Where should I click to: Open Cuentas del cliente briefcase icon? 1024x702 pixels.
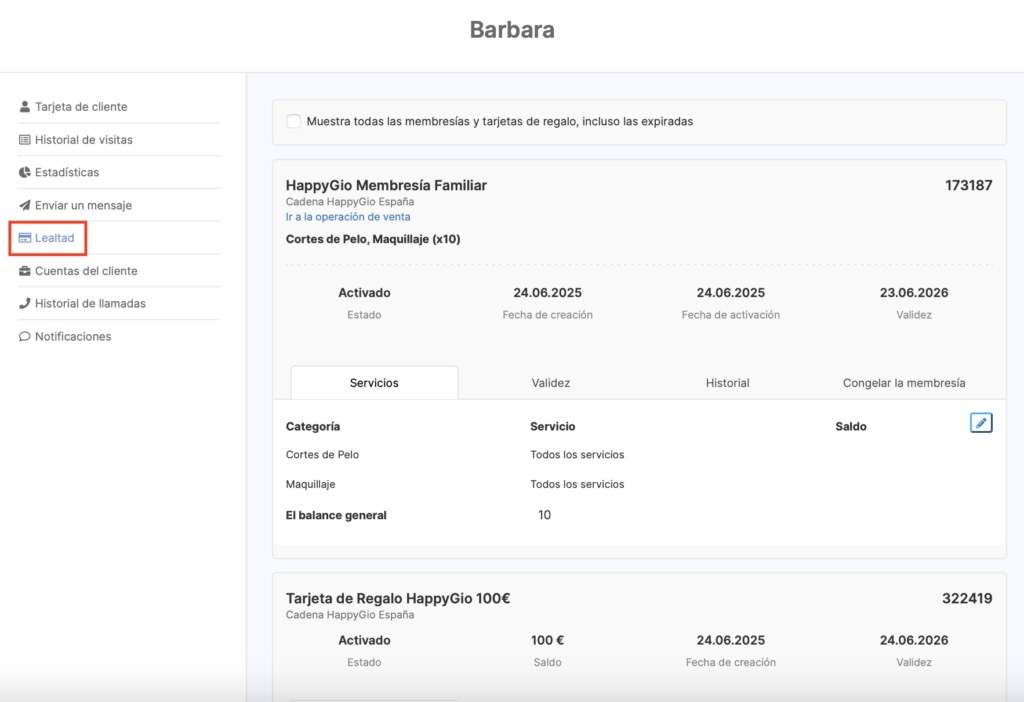pyautogui.click(x=25, y=271)
